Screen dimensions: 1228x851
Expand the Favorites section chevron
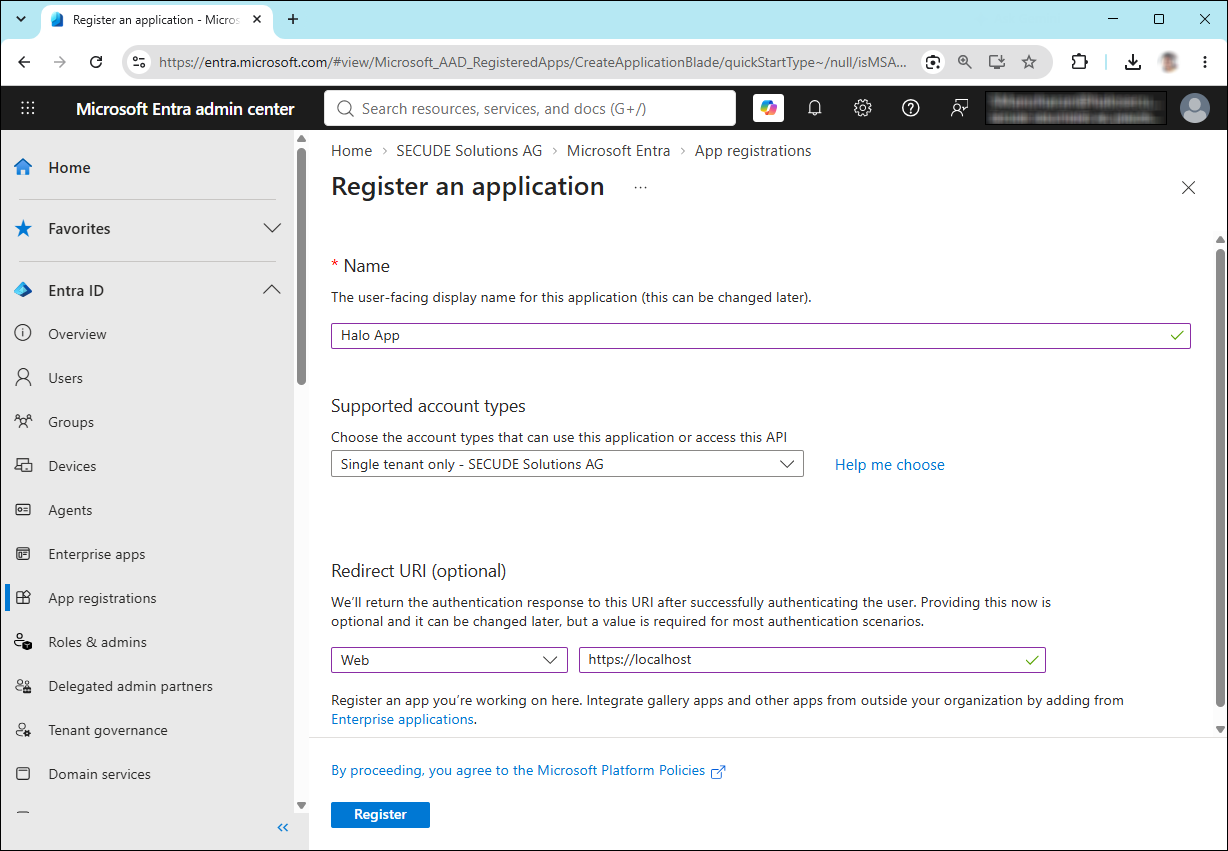(272, 228)
